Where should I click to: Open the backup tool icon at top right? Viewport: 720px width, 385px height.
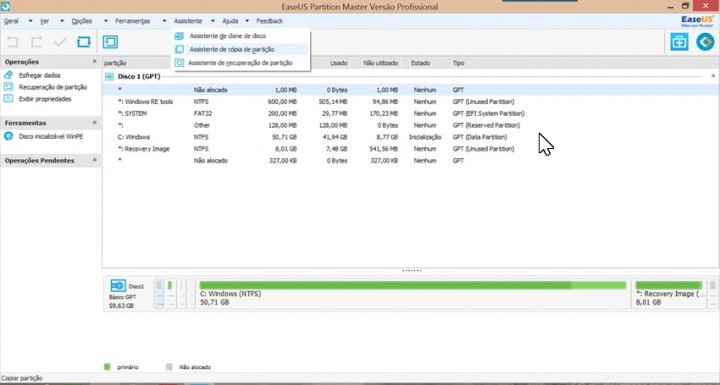pyautogui.click(x=679, y=42)
